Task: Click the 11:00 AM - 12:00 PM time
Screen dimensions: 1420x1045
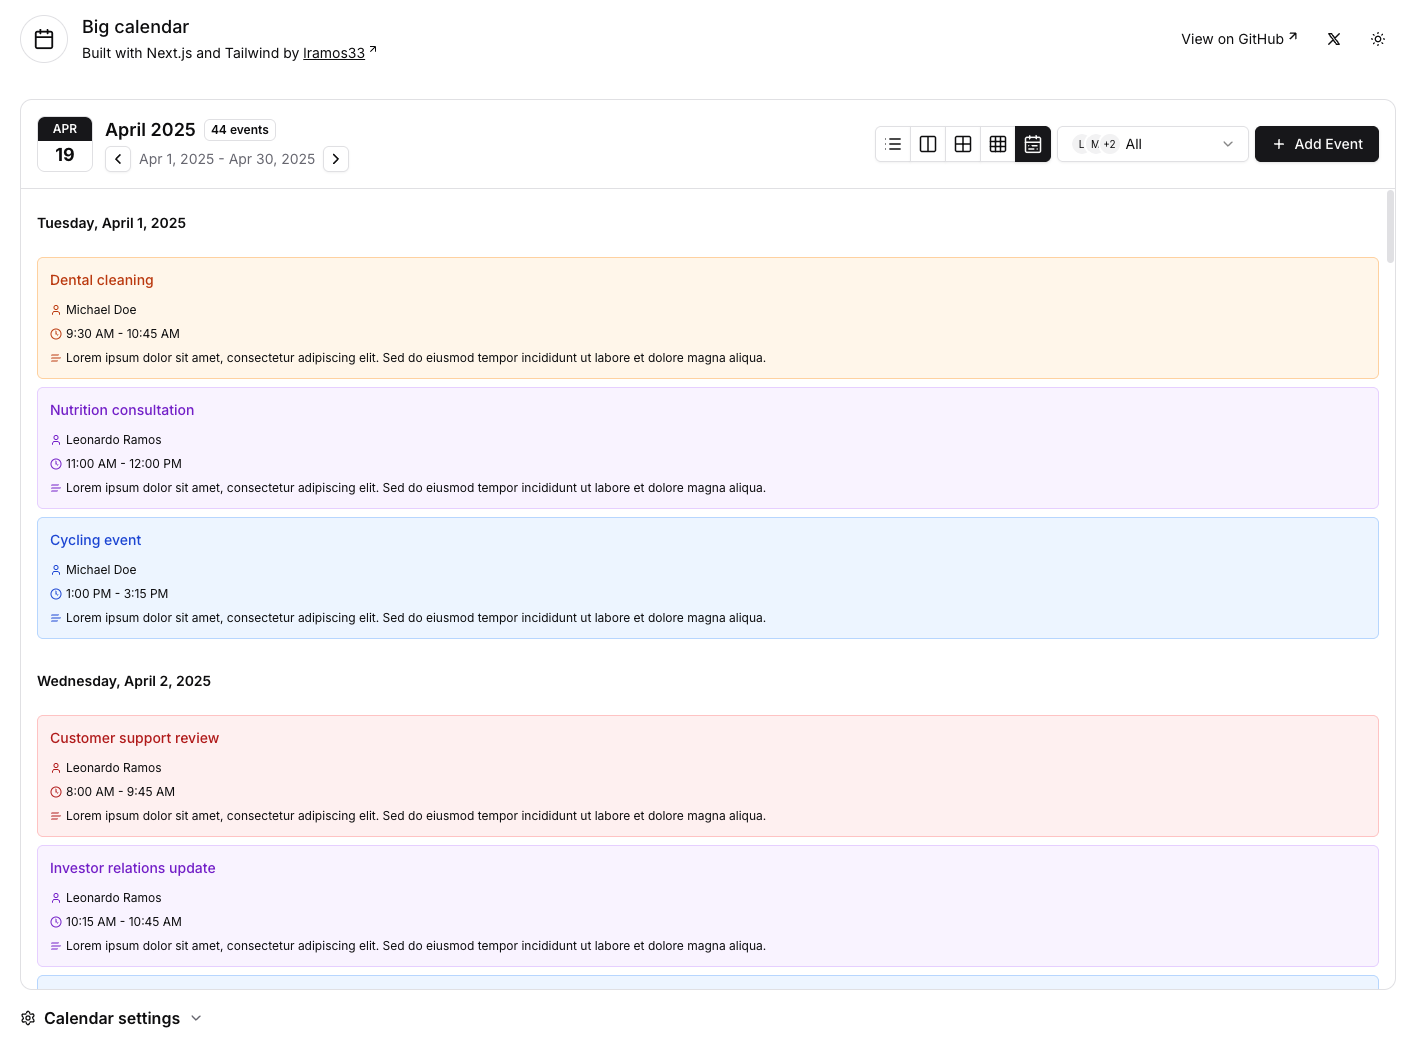Action: 124,464
